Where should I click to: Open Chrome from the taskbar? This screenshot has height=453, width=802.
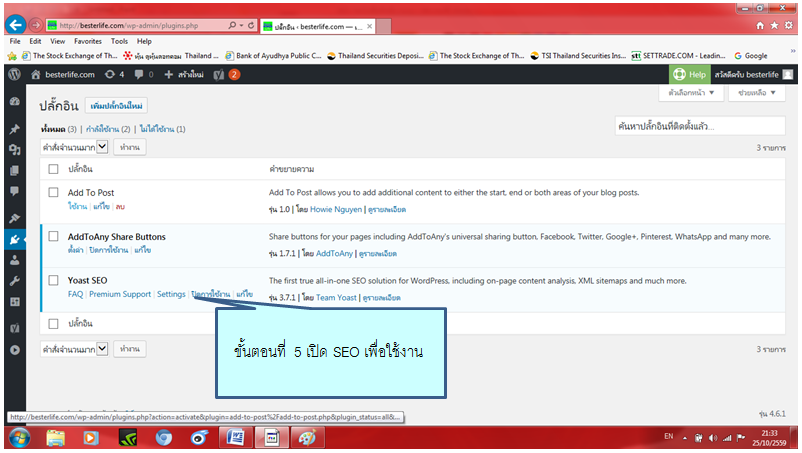pos(164,438)
